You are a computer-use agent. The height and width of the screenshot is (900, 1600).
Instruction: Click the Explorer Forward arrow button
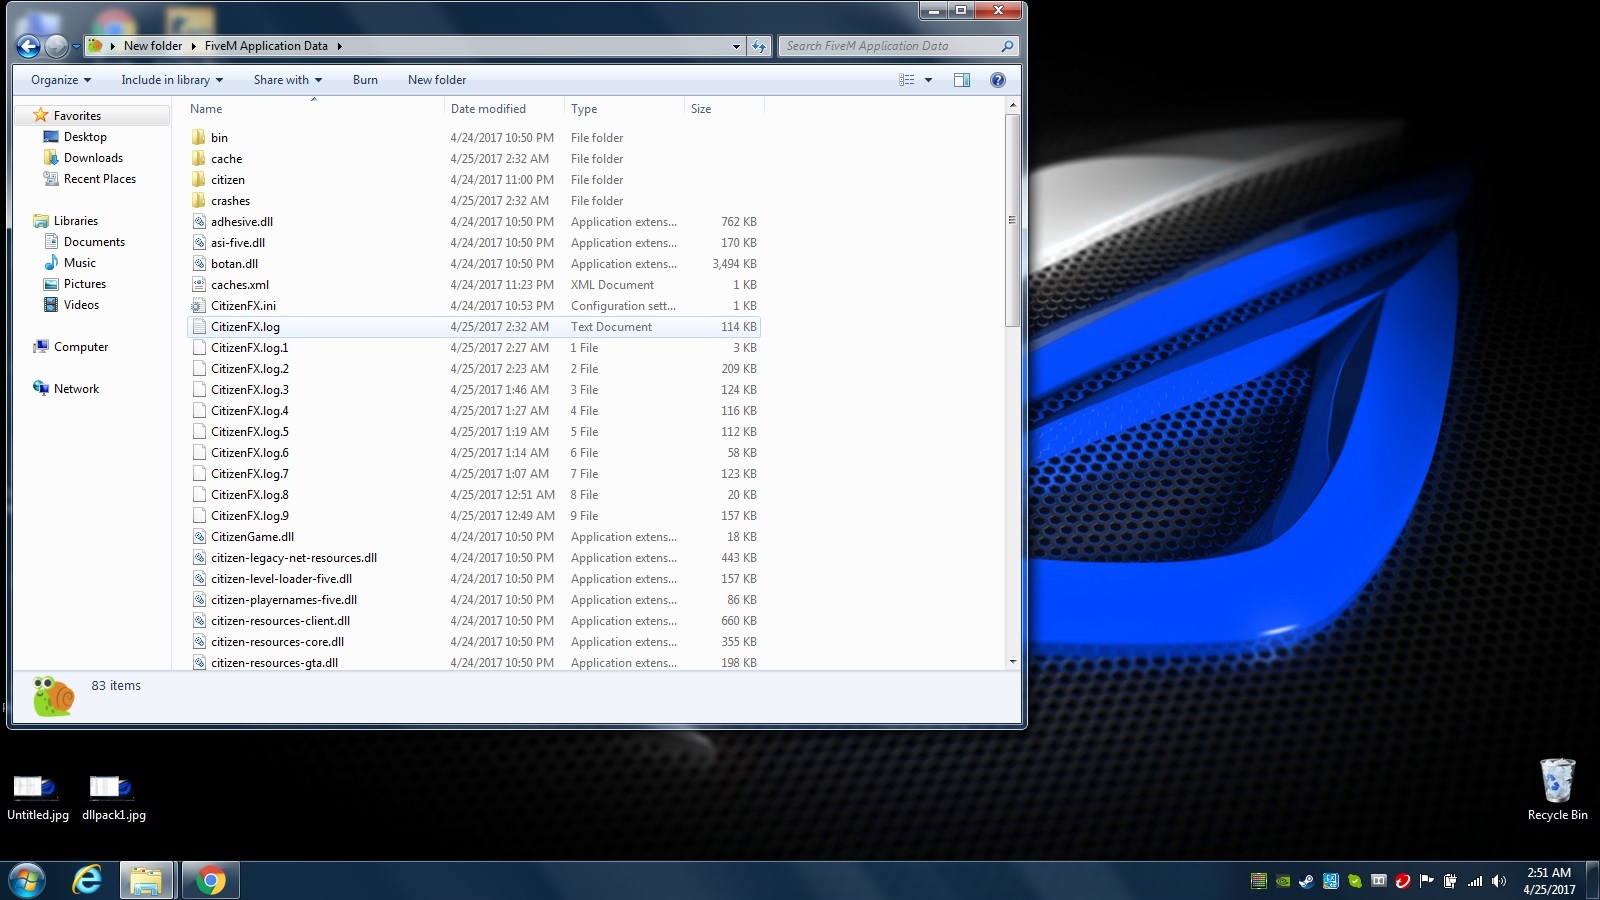[x=57, y=46]
